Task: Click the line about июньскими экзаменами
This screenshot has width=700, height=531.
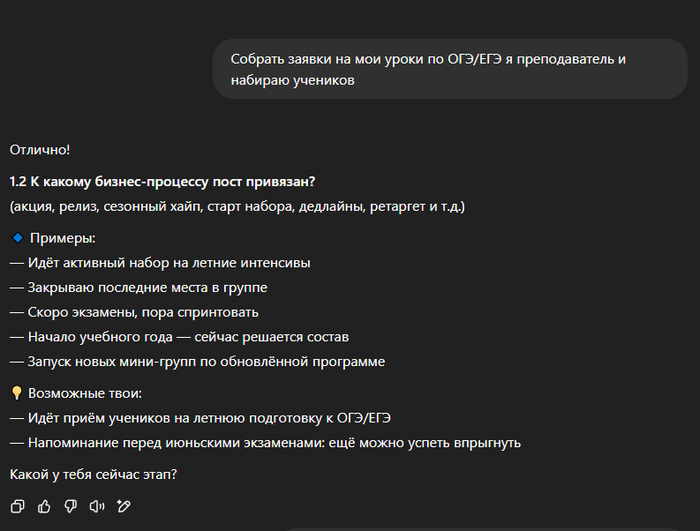Action: click(265, 443)
